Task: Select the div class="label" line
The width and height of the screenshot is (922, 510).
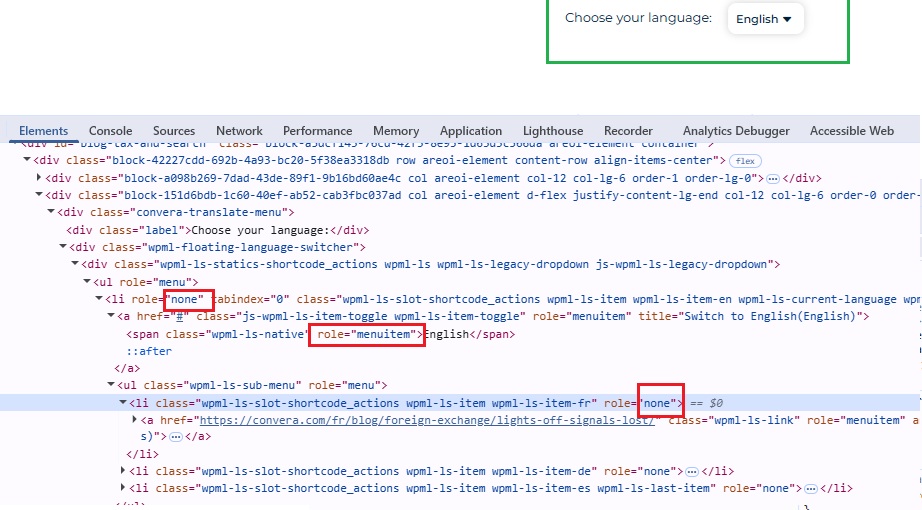Action: (218, 230)
